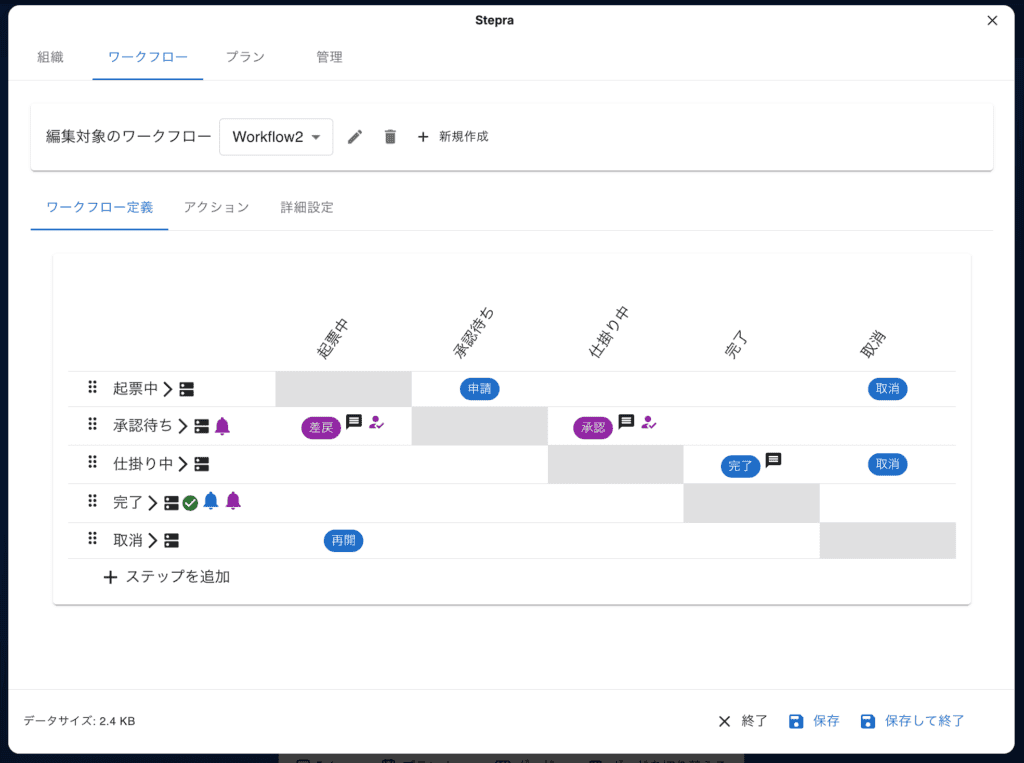This screenshot has width=1024, height=763.
Task: Select the ワークフロー定義 sub-tab
Action: [x=99, y=208]
